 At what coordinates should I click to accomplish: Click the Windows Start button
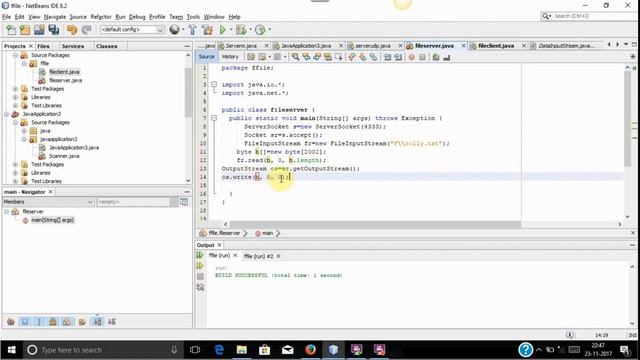[11, 350]
